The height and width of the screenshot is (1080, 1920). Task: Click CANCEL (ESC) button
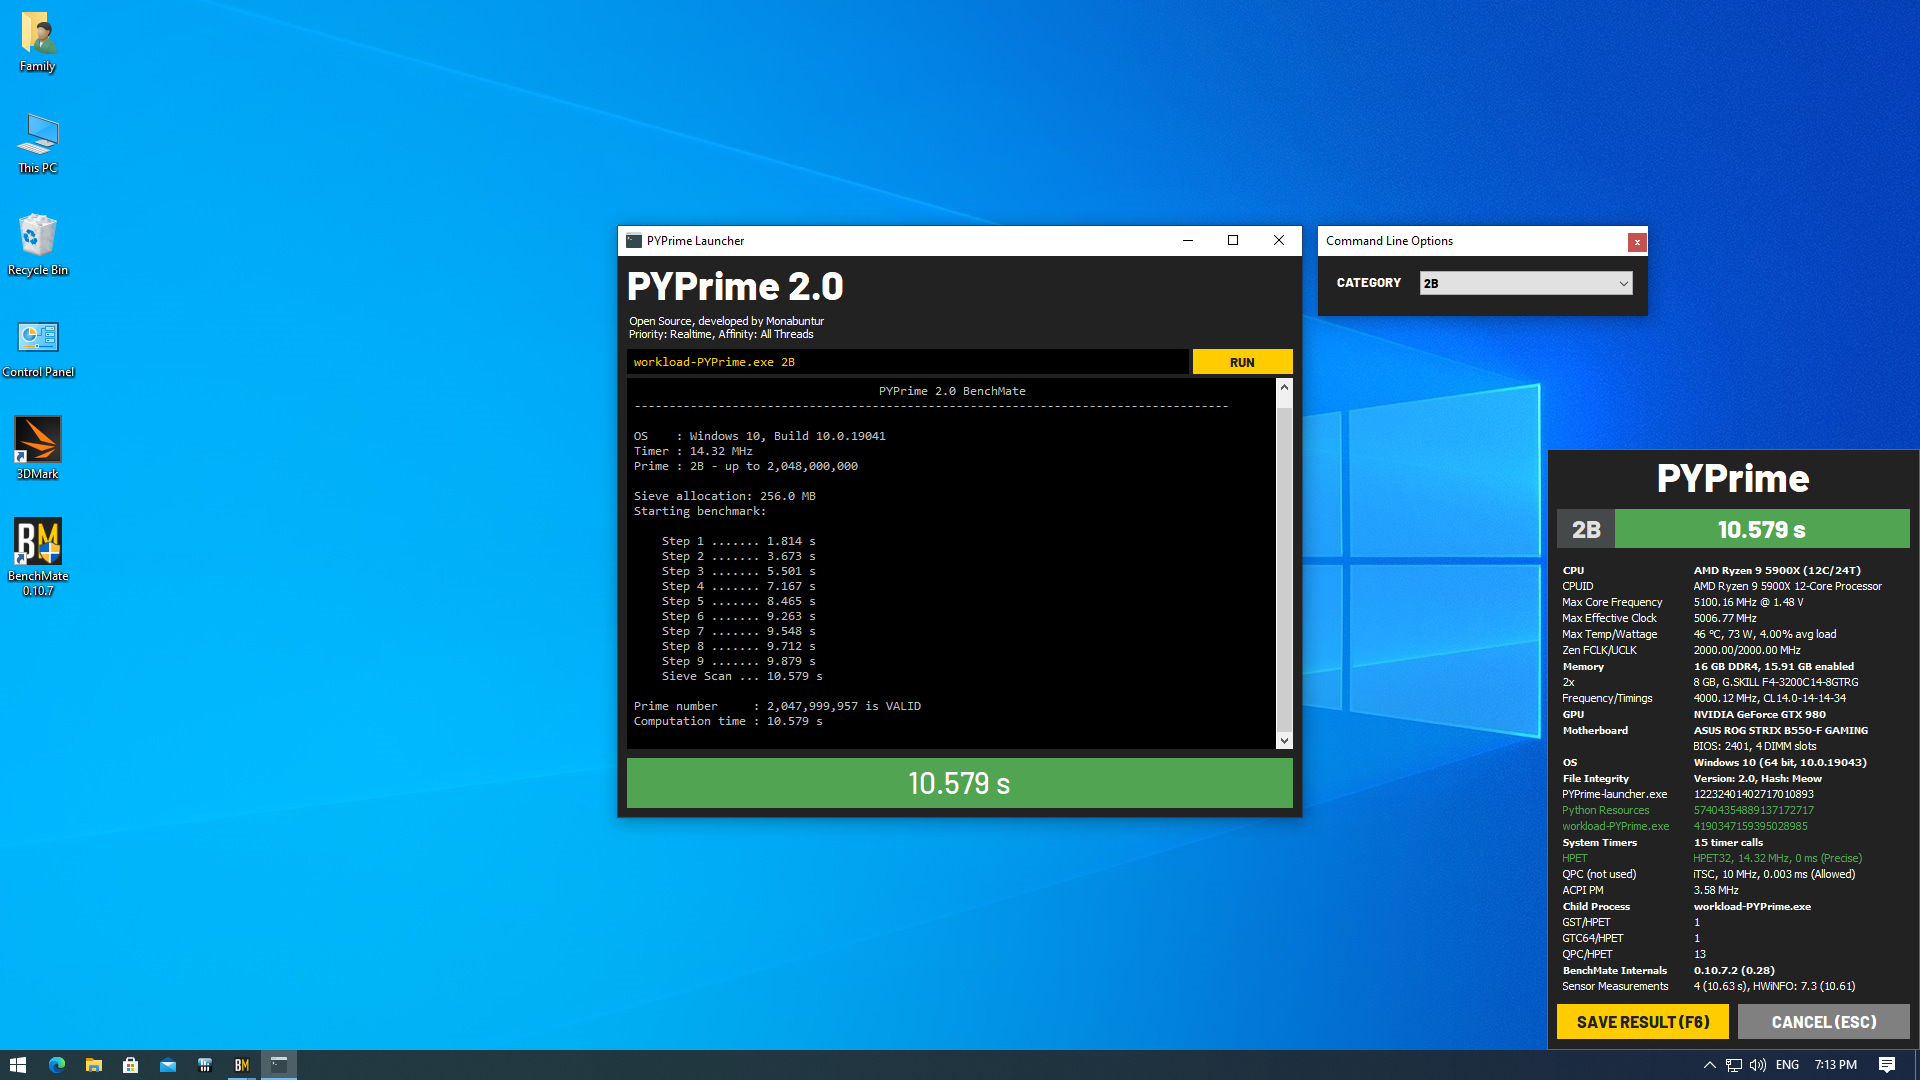(x=1824, y=1022)
